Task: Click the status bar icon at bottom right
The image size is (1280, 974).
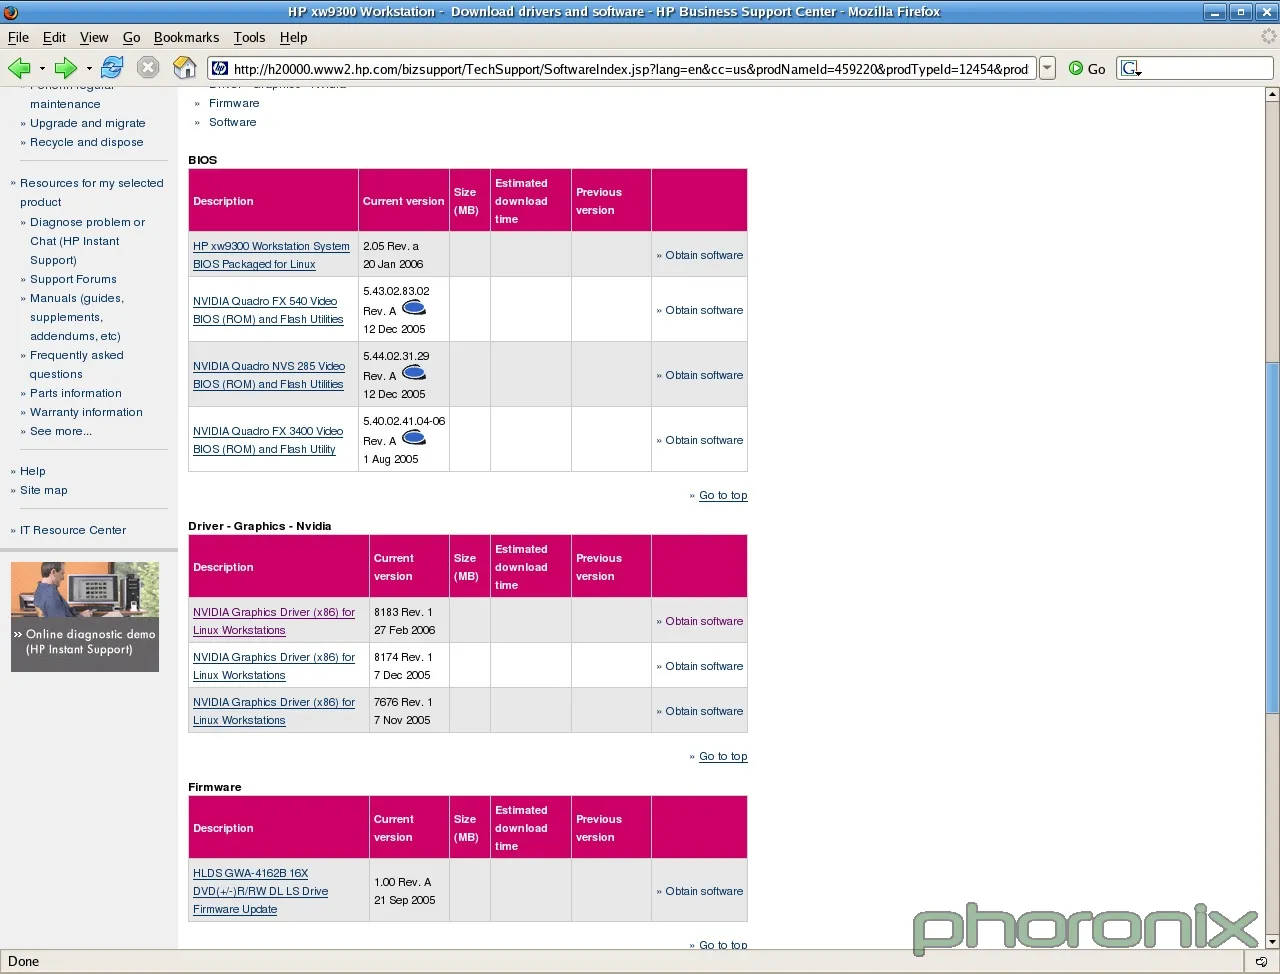Action: (x=1262, y=961)
